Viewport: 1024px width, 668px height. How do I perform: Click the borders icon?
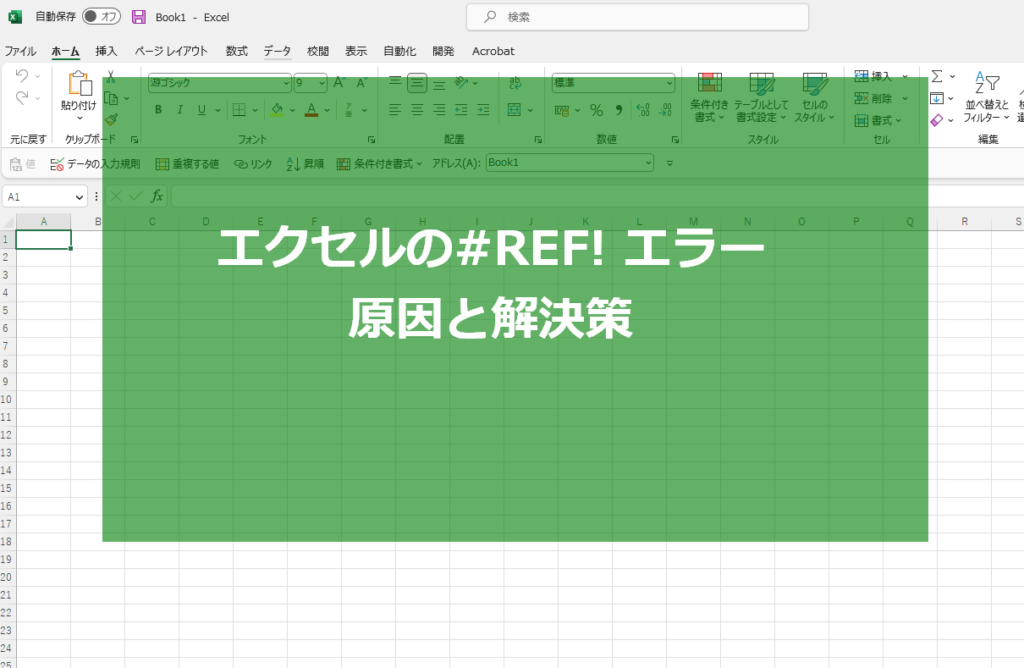(x=239, y=110)
